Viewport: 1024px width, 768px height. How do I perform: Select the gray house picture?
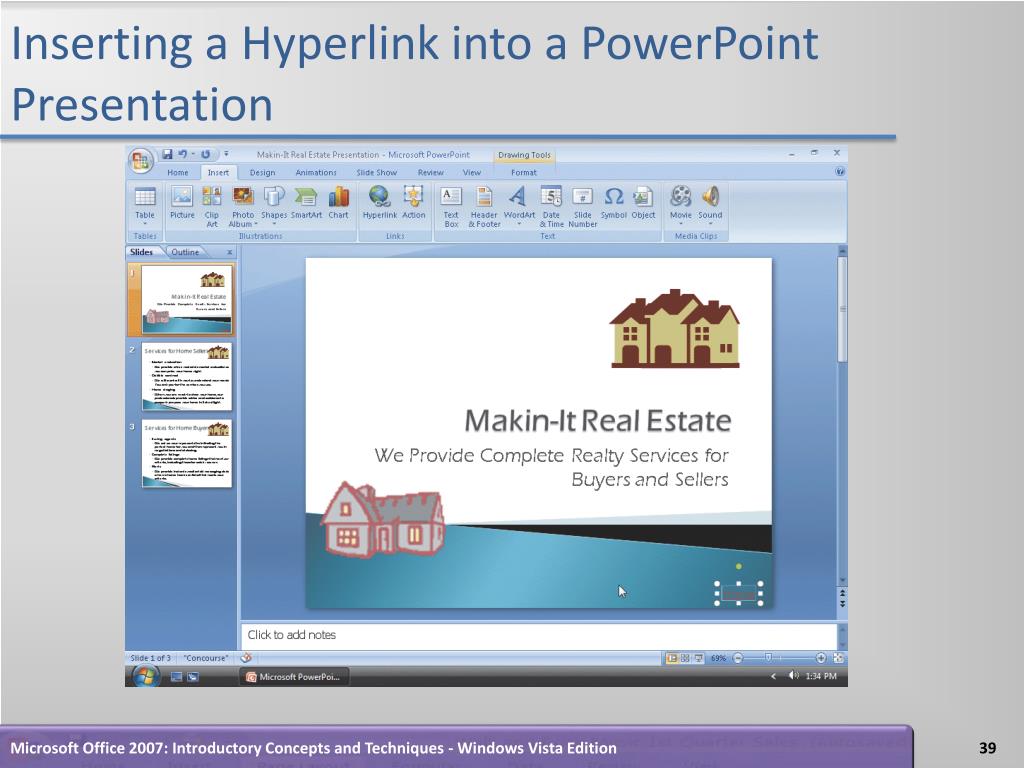tap(382, 519)
